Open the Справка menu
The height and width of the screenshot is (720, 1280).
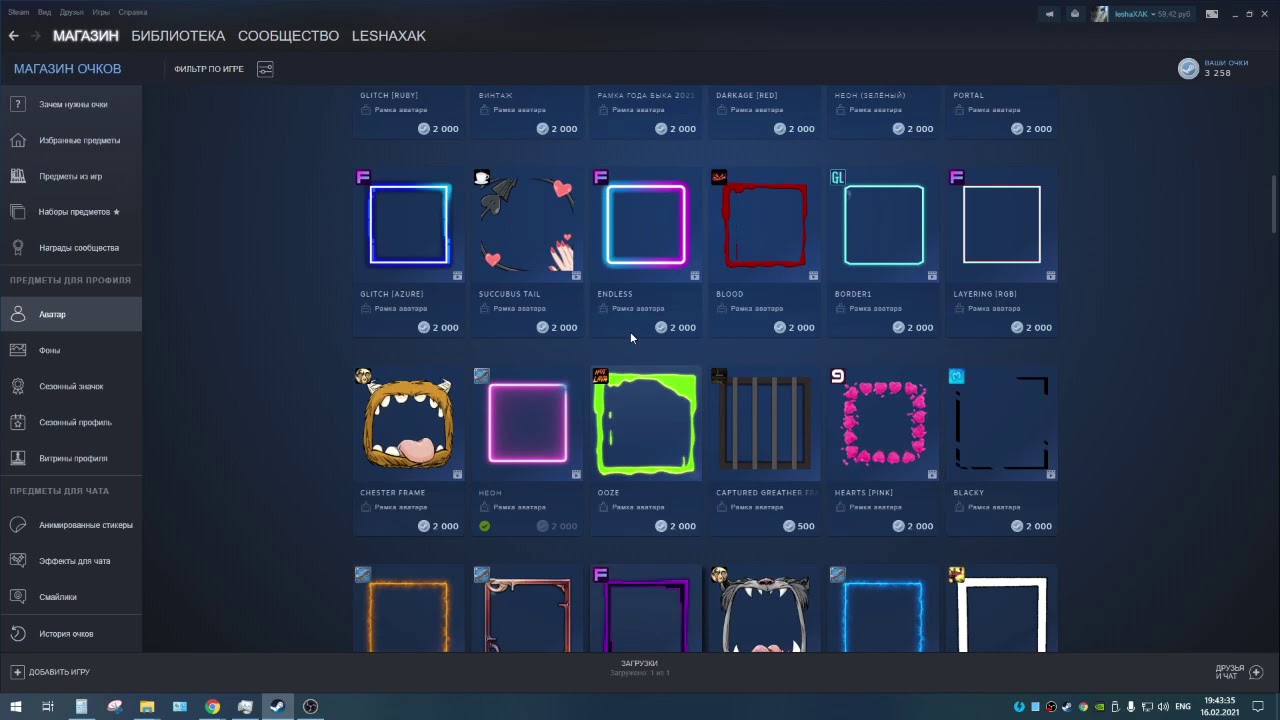[133, 12]
